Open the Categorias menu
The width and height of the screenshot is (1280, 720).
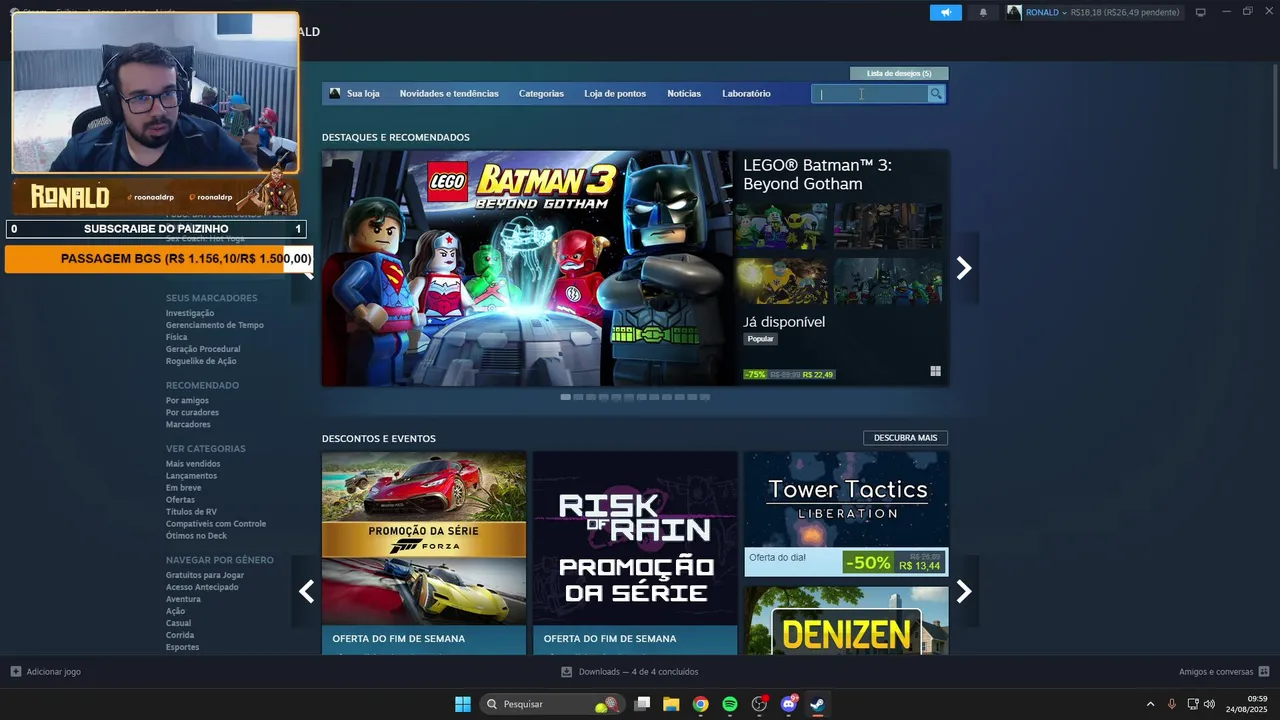(x=541, y=94)
